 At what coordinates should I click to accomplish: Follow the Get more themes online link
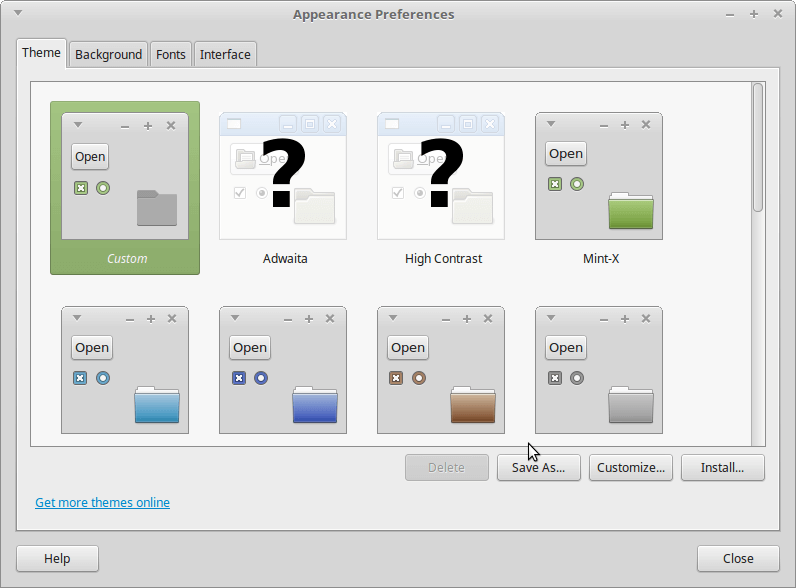pos(103,502)
